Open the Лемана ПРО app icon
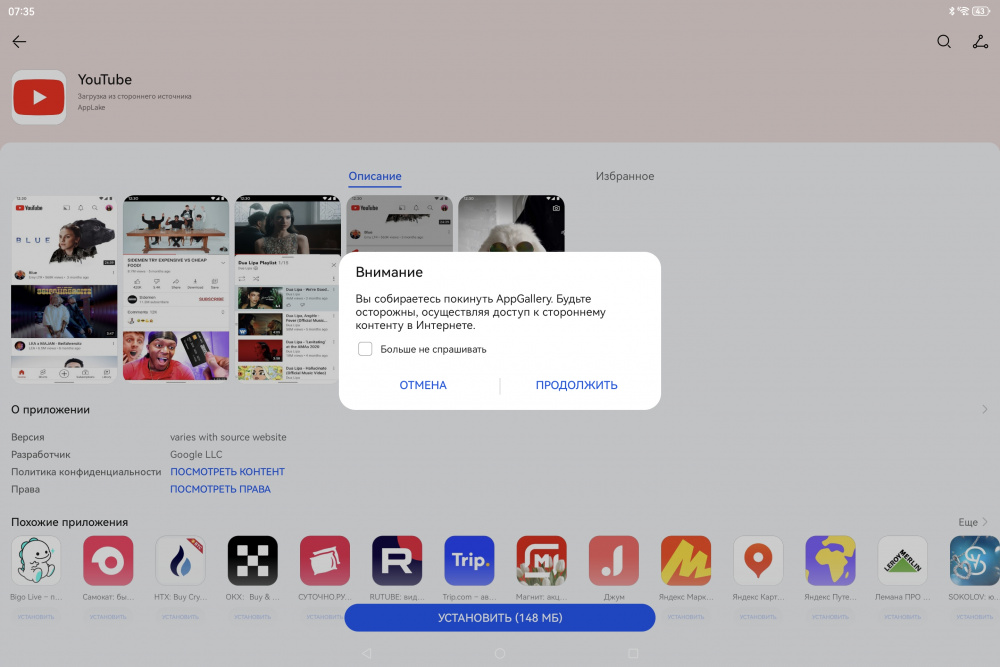The height and width of the screenshot is (667, 1000). coord(902,561)
